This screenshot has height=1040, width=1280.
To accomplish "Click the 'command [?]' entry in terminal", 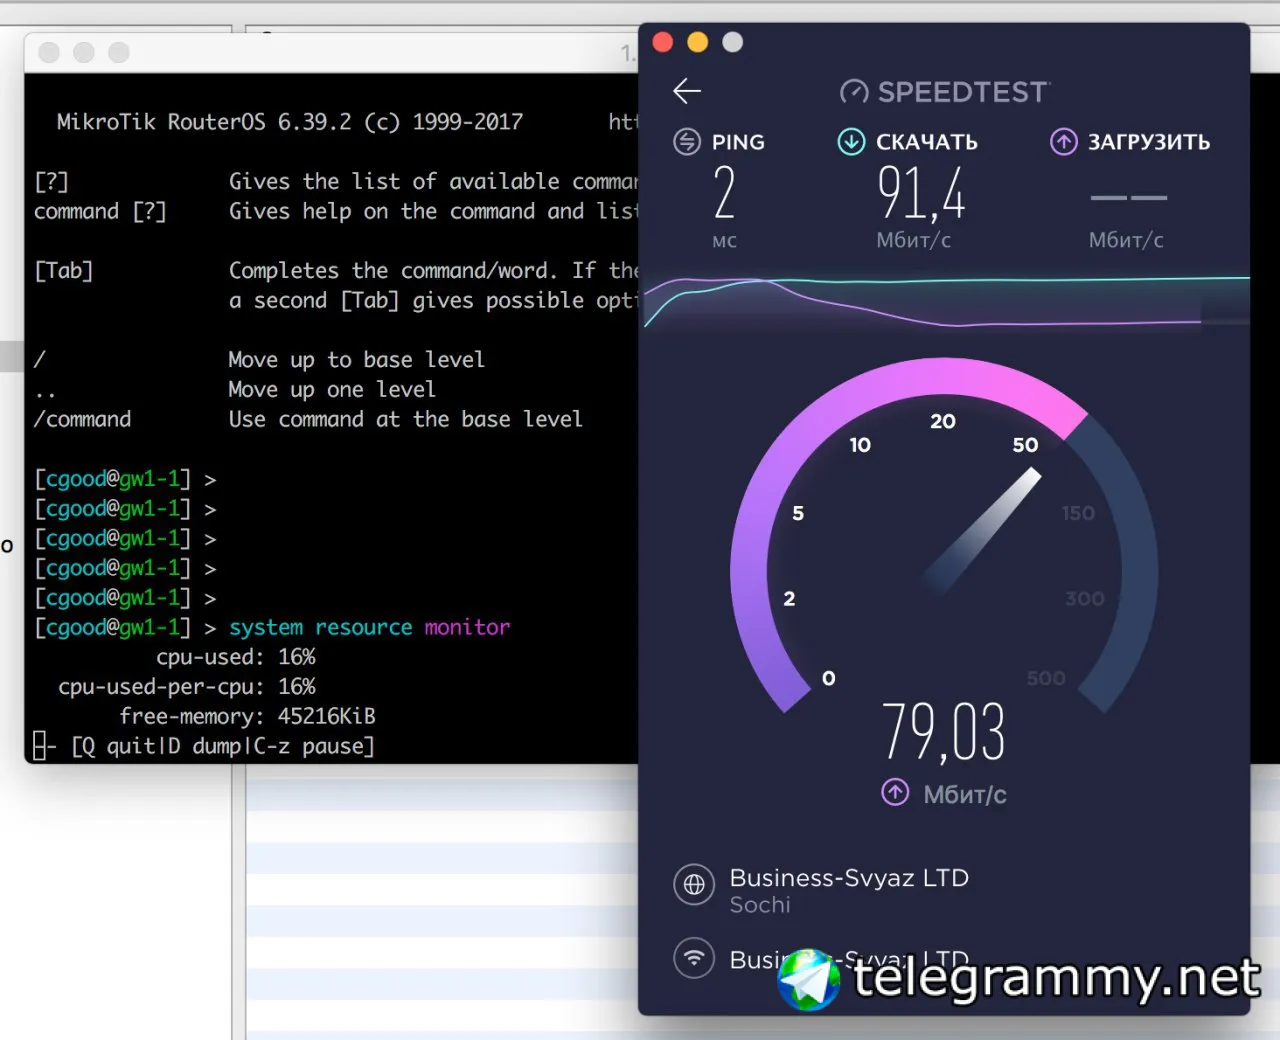I will click(x=100, y=212).
